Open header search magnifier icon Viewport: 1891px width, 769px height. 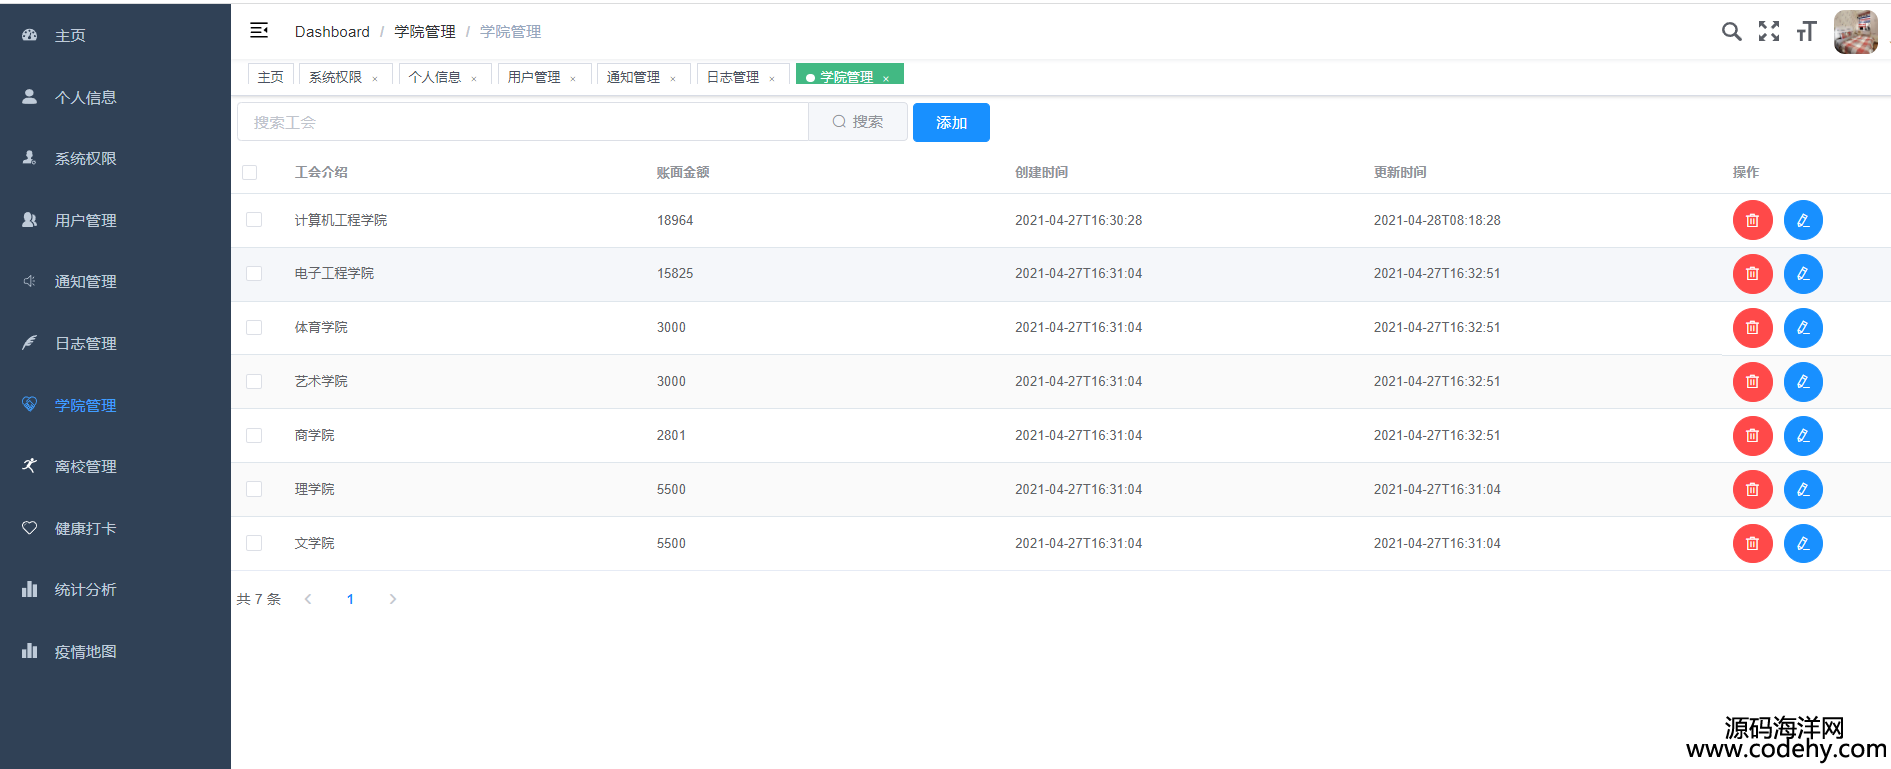click(x=1731, y=32)
